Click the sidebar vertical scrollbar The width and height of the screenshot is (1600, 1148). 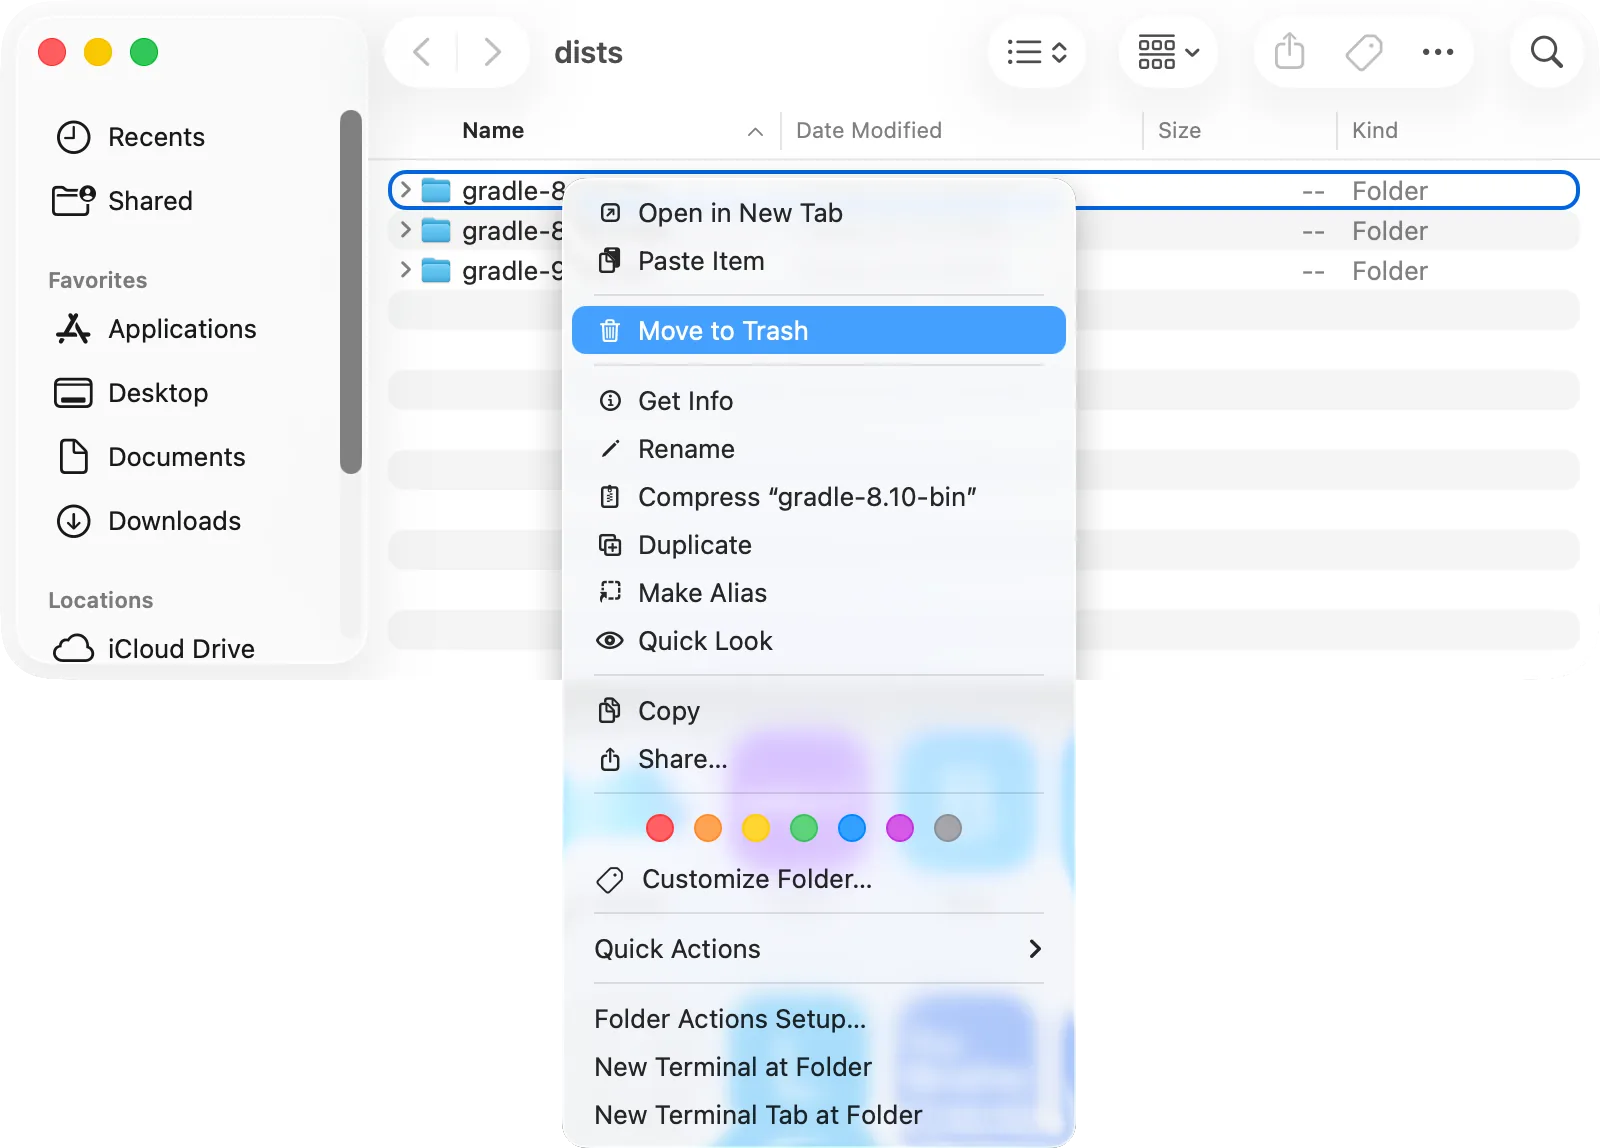point(350,291)
